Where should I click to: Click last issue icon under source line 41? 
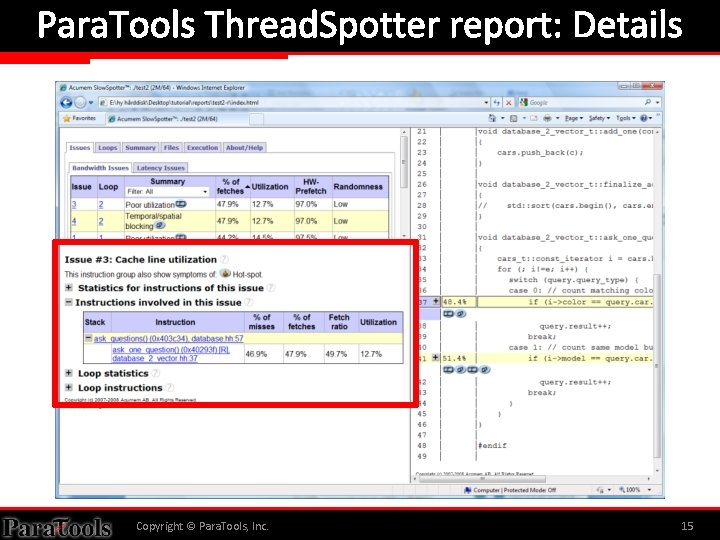pyautogui.click(x=485, y=370)
